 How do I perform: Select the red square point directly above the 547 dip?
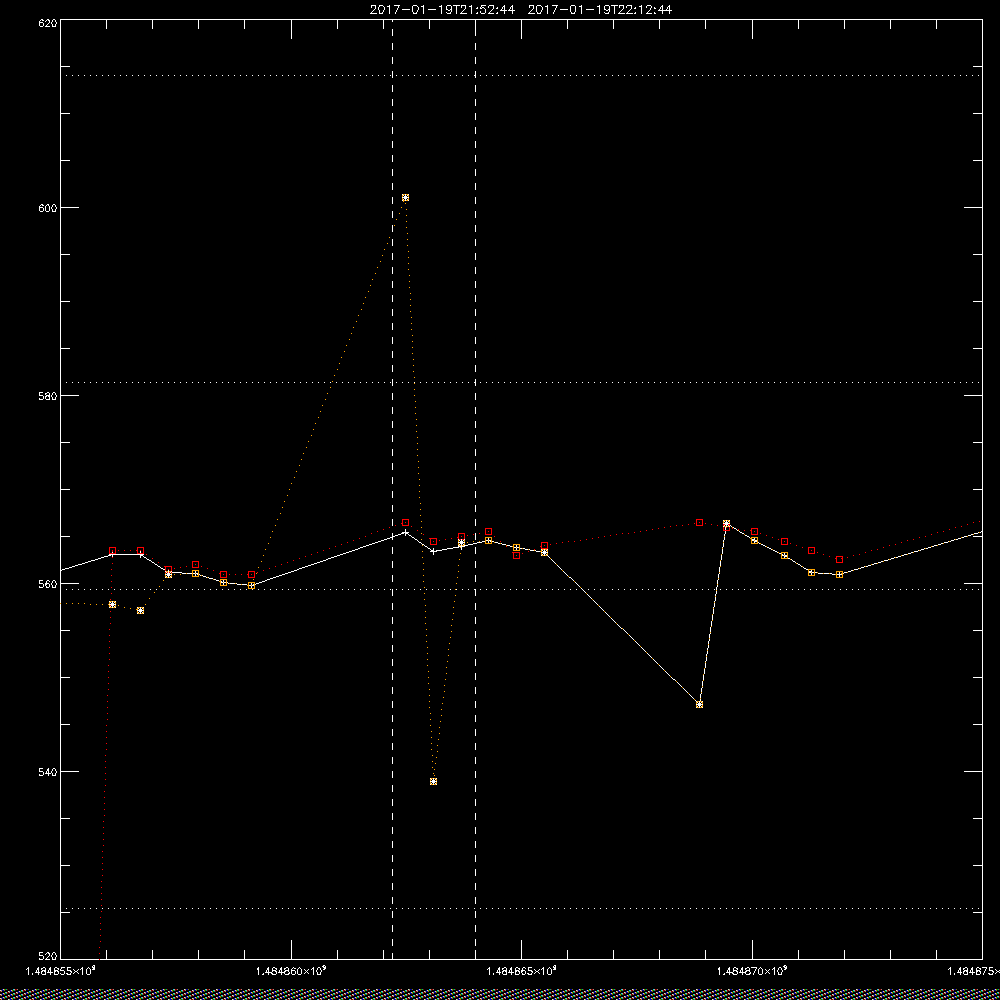click(700, 522)
